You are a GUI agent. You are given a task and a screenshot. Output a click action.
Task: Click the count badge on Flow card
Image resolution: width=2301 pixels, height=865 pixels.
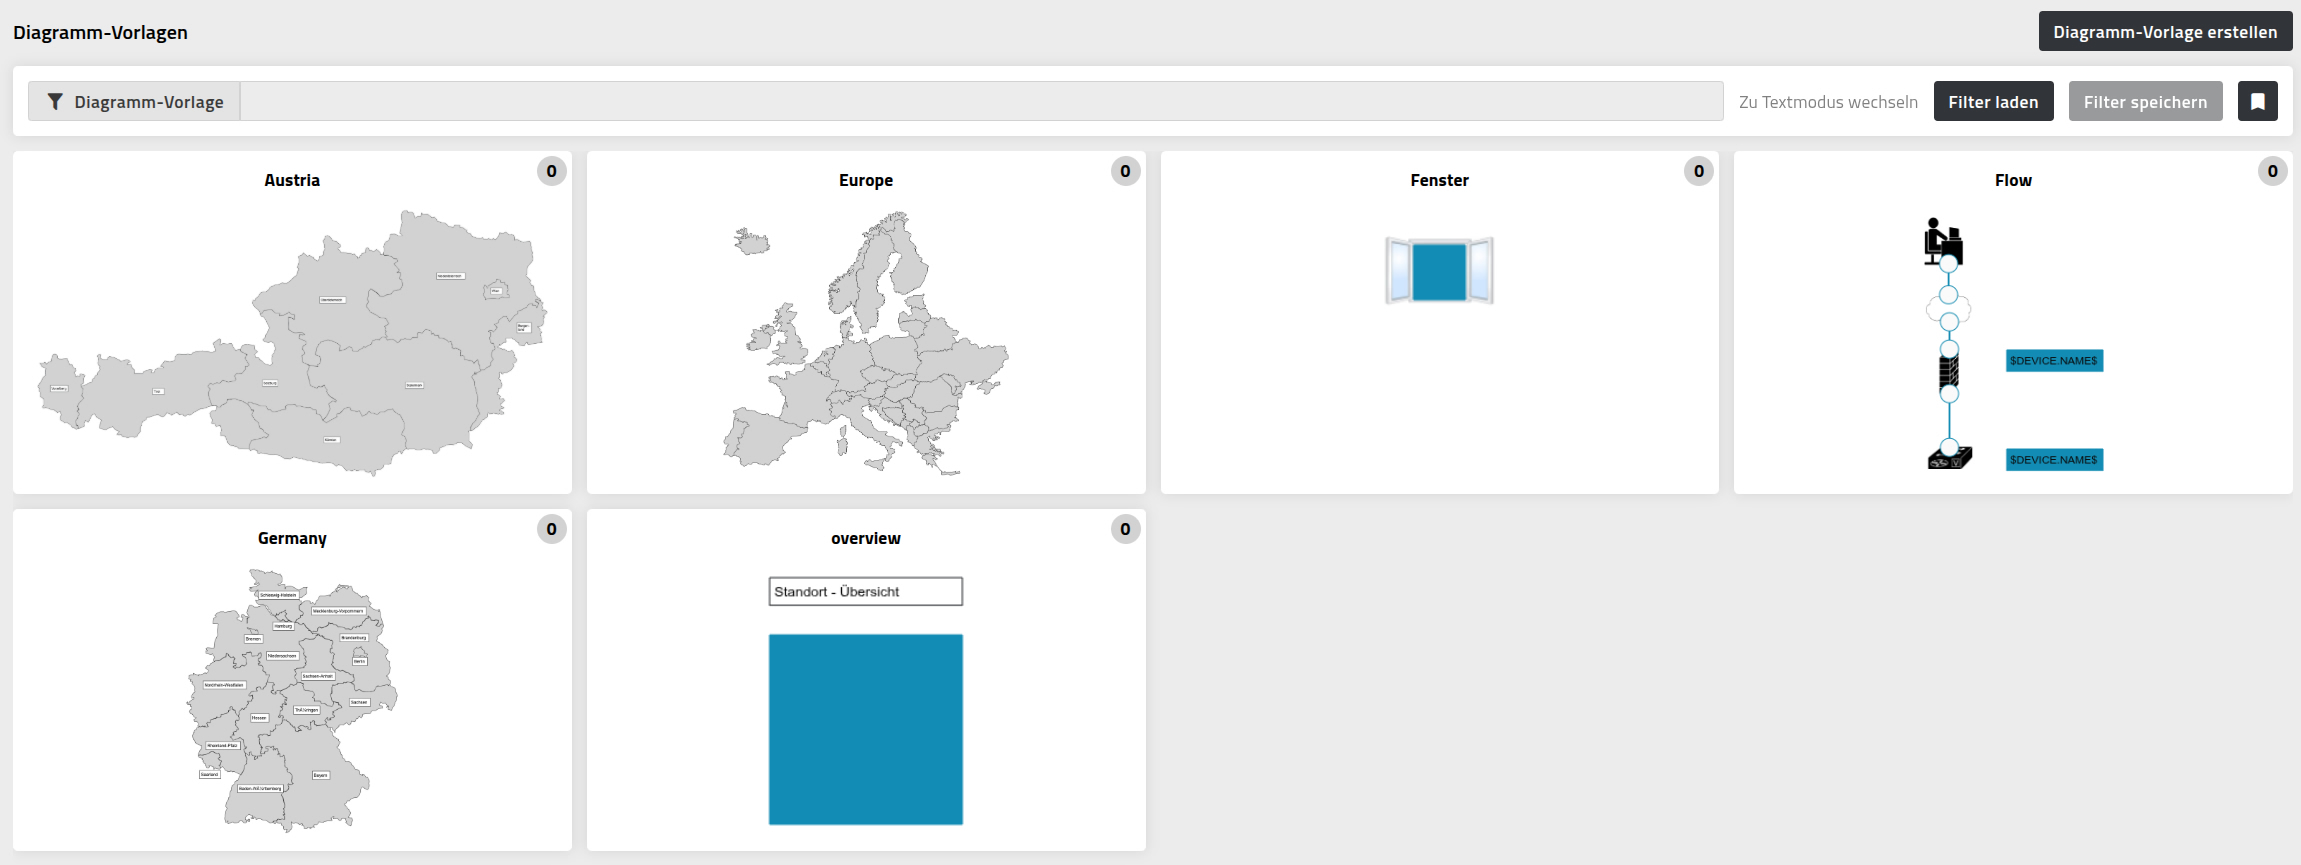pyautogui.click(x=2272, y=171)
